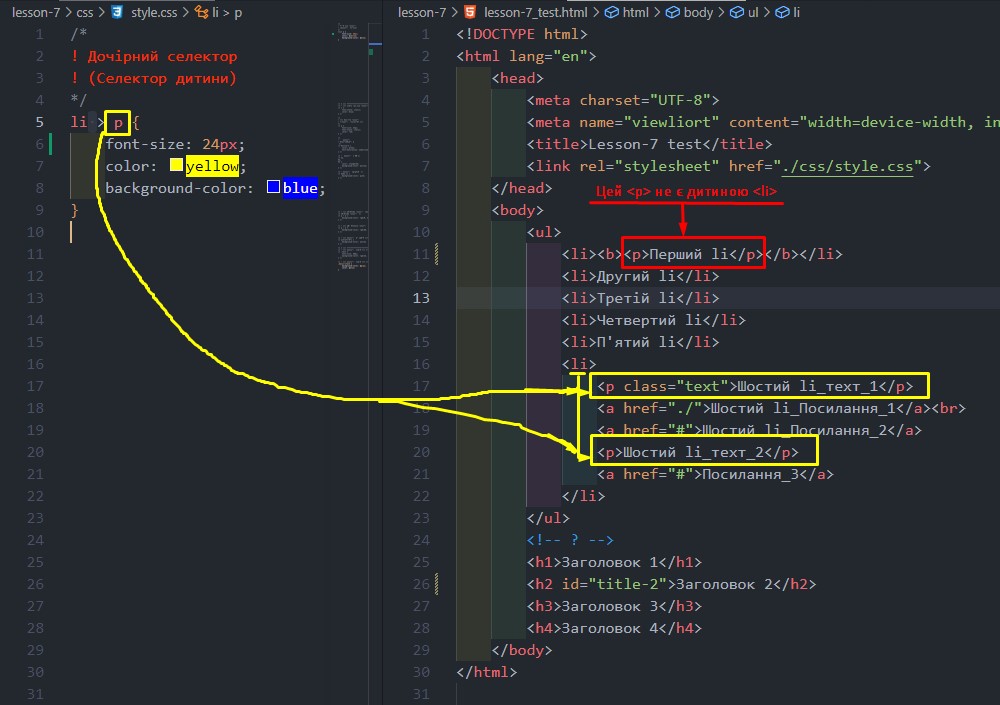1000x705 pixels.
Task: Open the 'ul' breadcrumb symbol
Action: point(753,12)
